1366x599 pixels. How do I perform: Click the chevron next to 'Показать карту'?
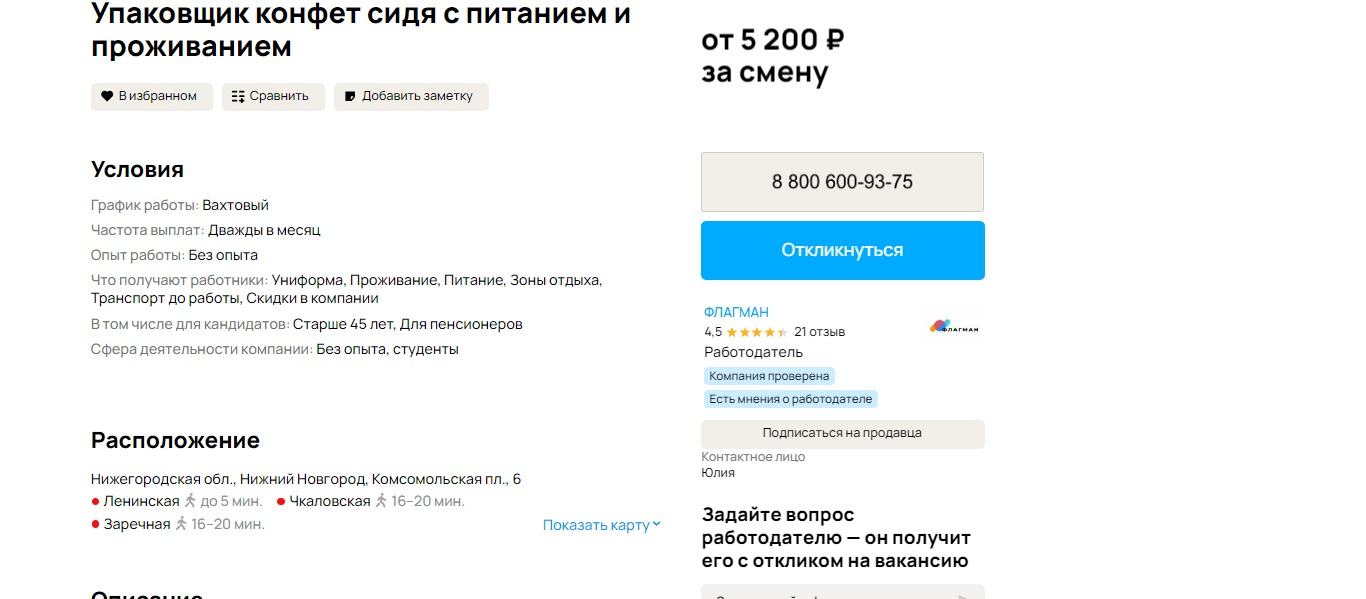[x=657, y=525]
